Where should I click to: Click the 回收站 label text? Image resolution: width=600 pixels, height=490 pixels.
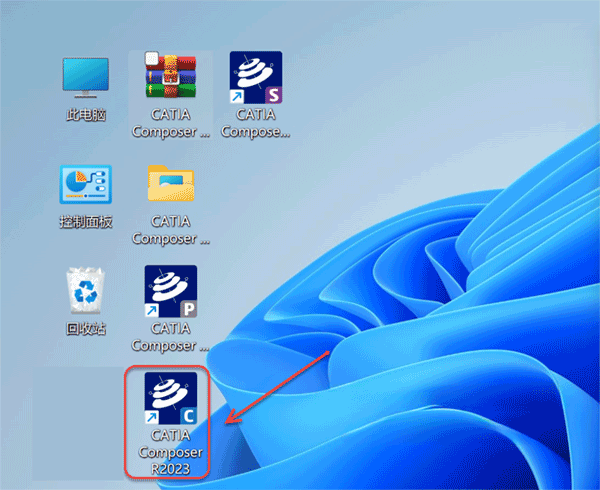[86, 329]
